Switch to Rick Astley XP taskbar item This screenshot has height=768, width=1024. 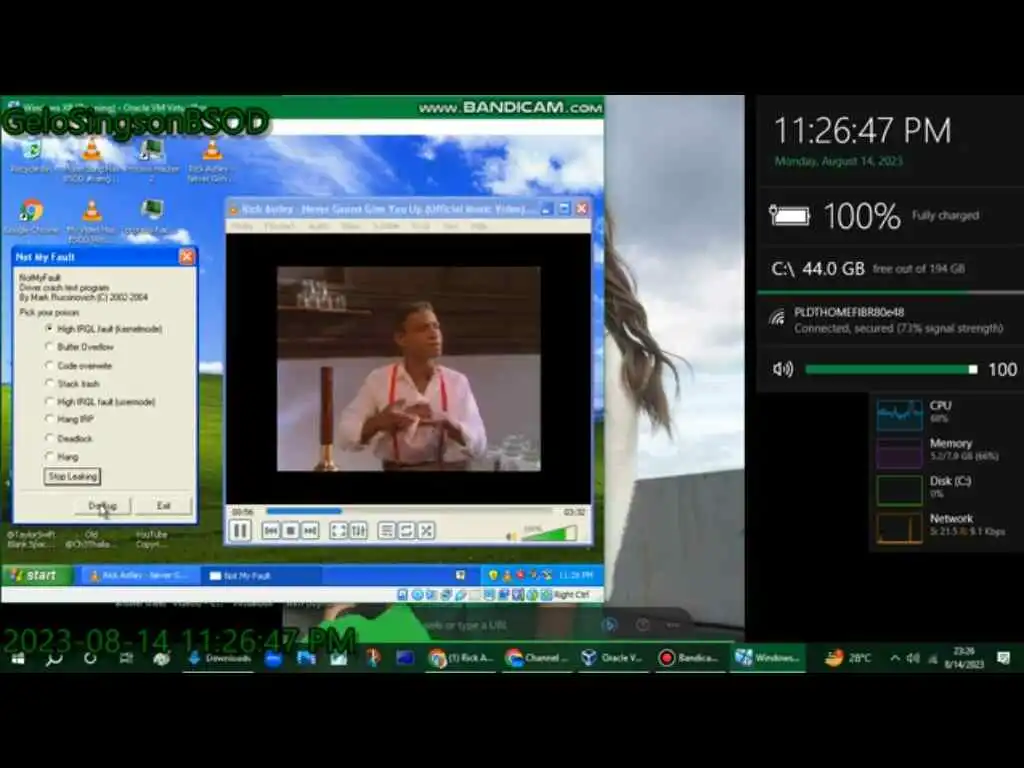[138, 576]
